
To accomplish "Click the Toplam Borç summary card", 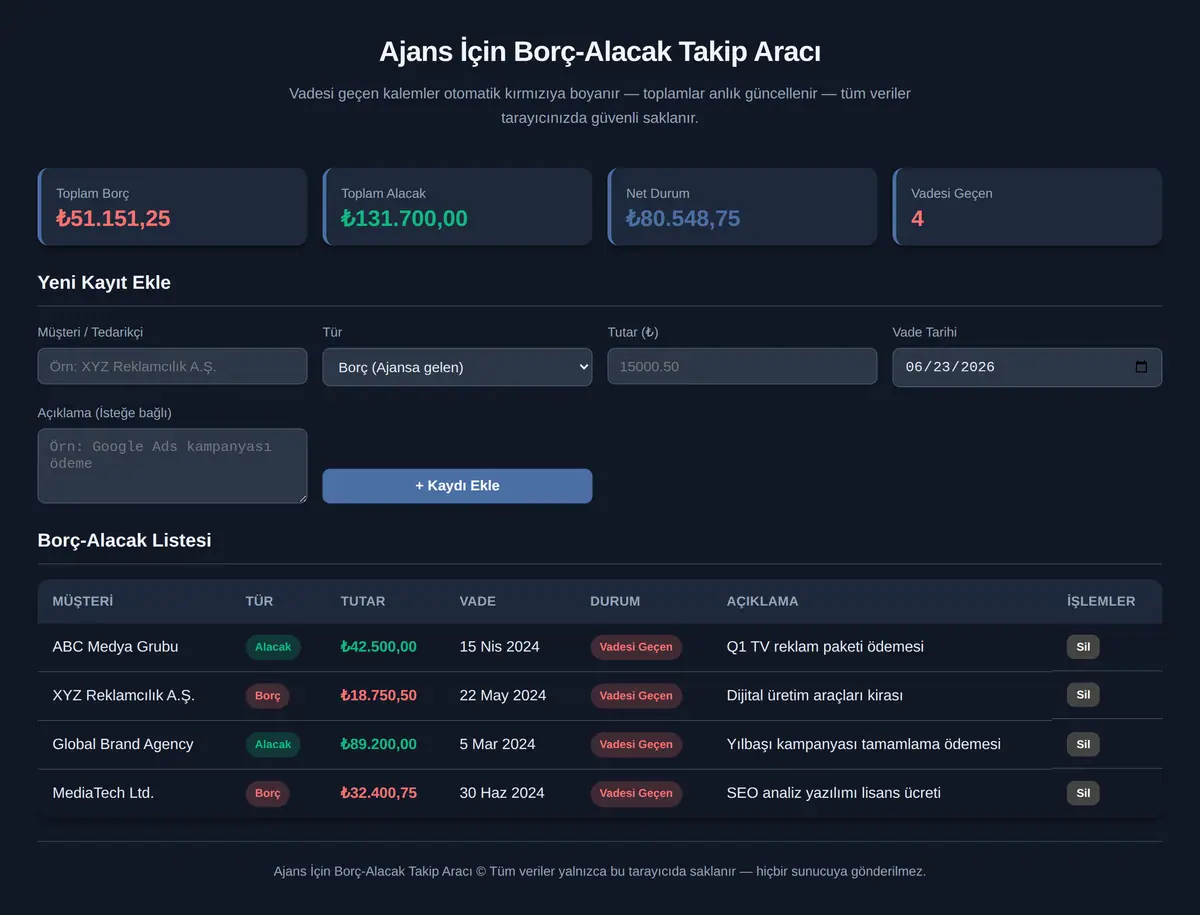I will coord(172,207).
